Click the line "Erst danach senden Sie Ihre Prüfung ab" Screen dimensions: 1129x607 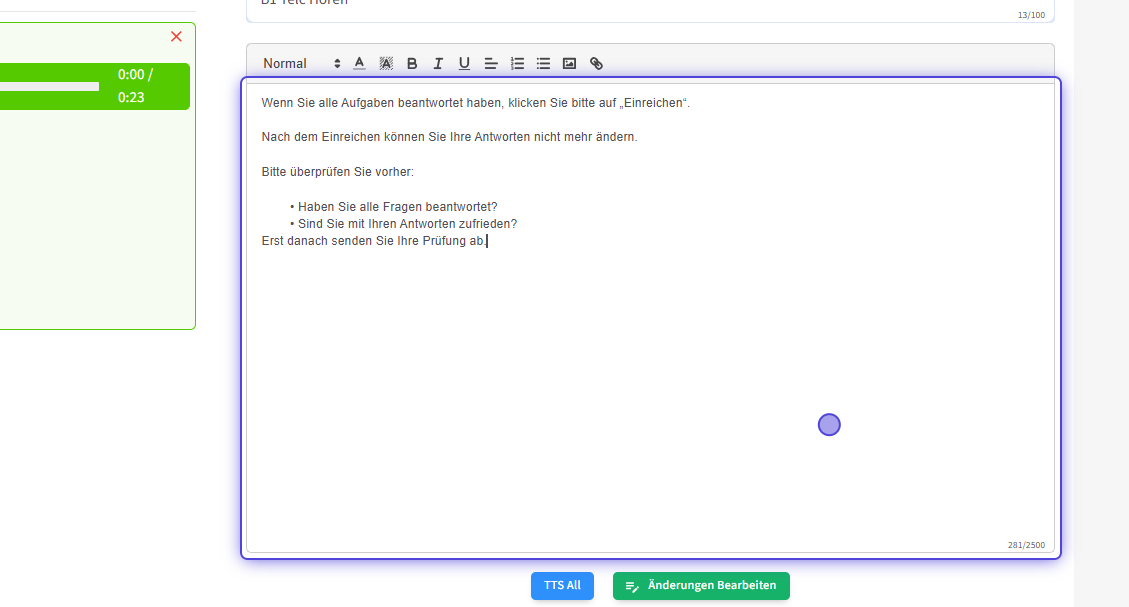pyautogui.click(x=373, y=241)
